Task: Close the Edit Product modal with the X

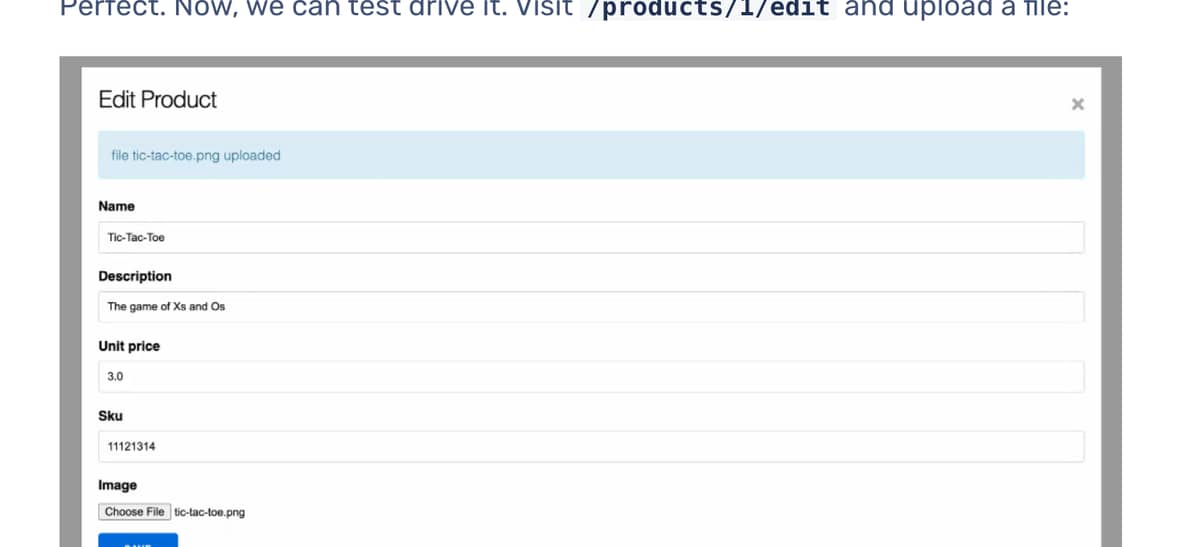Action: pyautogui.click(x=1077, y=104)
